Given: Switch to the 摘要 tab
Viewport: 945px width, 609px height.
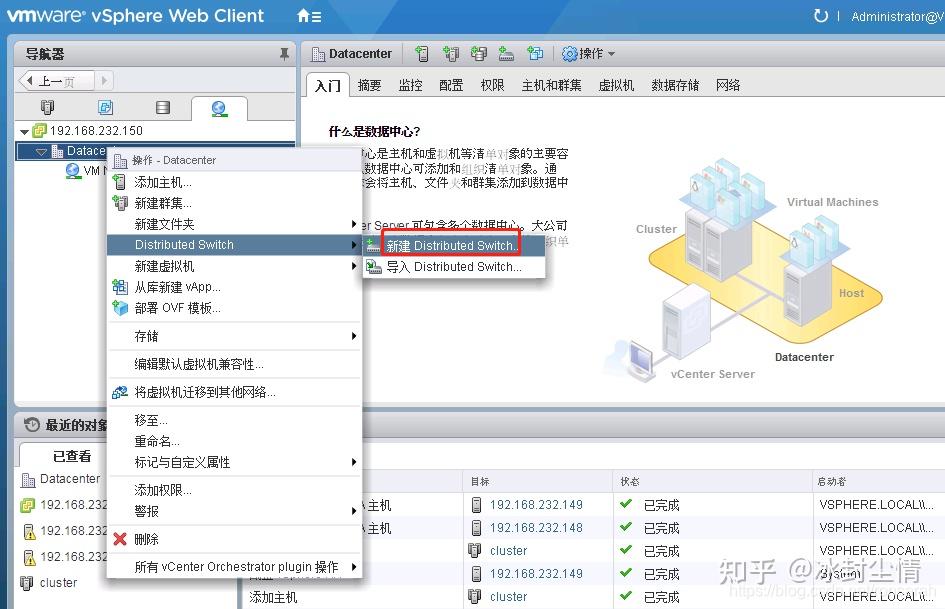Looking at the screenshot, I should pos(368,86).
